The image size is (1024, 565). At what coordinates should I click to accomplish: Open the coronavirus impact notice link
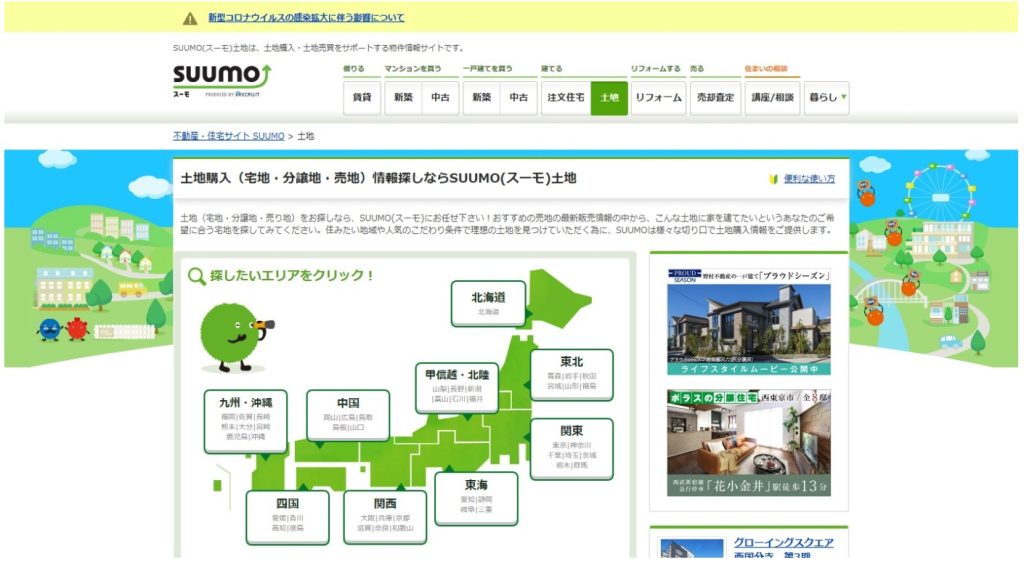tap(306, 18)
